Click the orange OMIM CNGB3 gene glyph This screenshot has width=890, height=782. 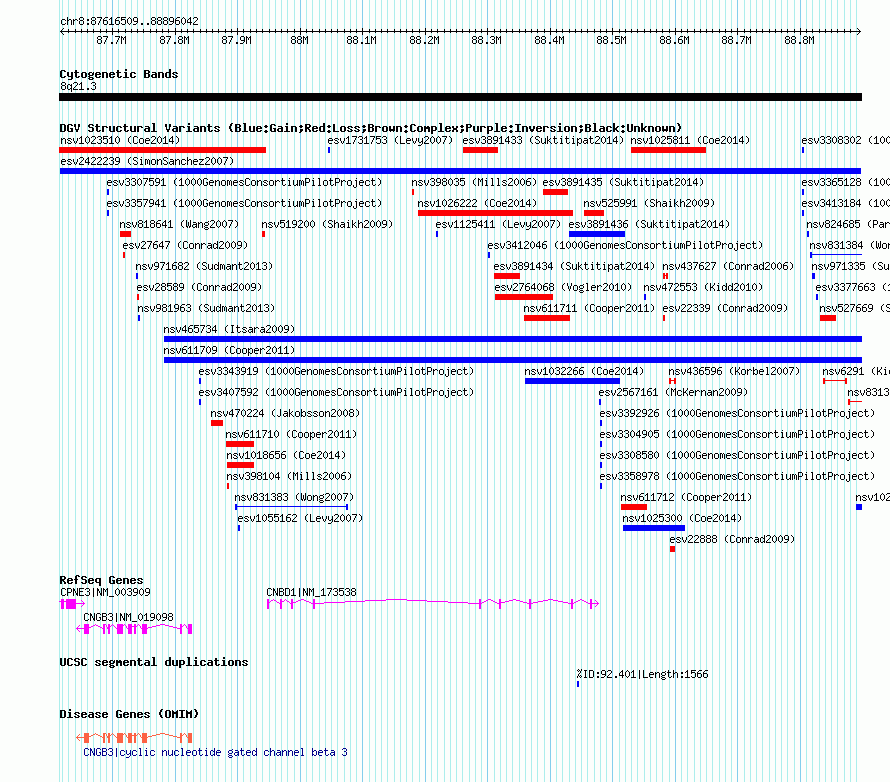134,738
